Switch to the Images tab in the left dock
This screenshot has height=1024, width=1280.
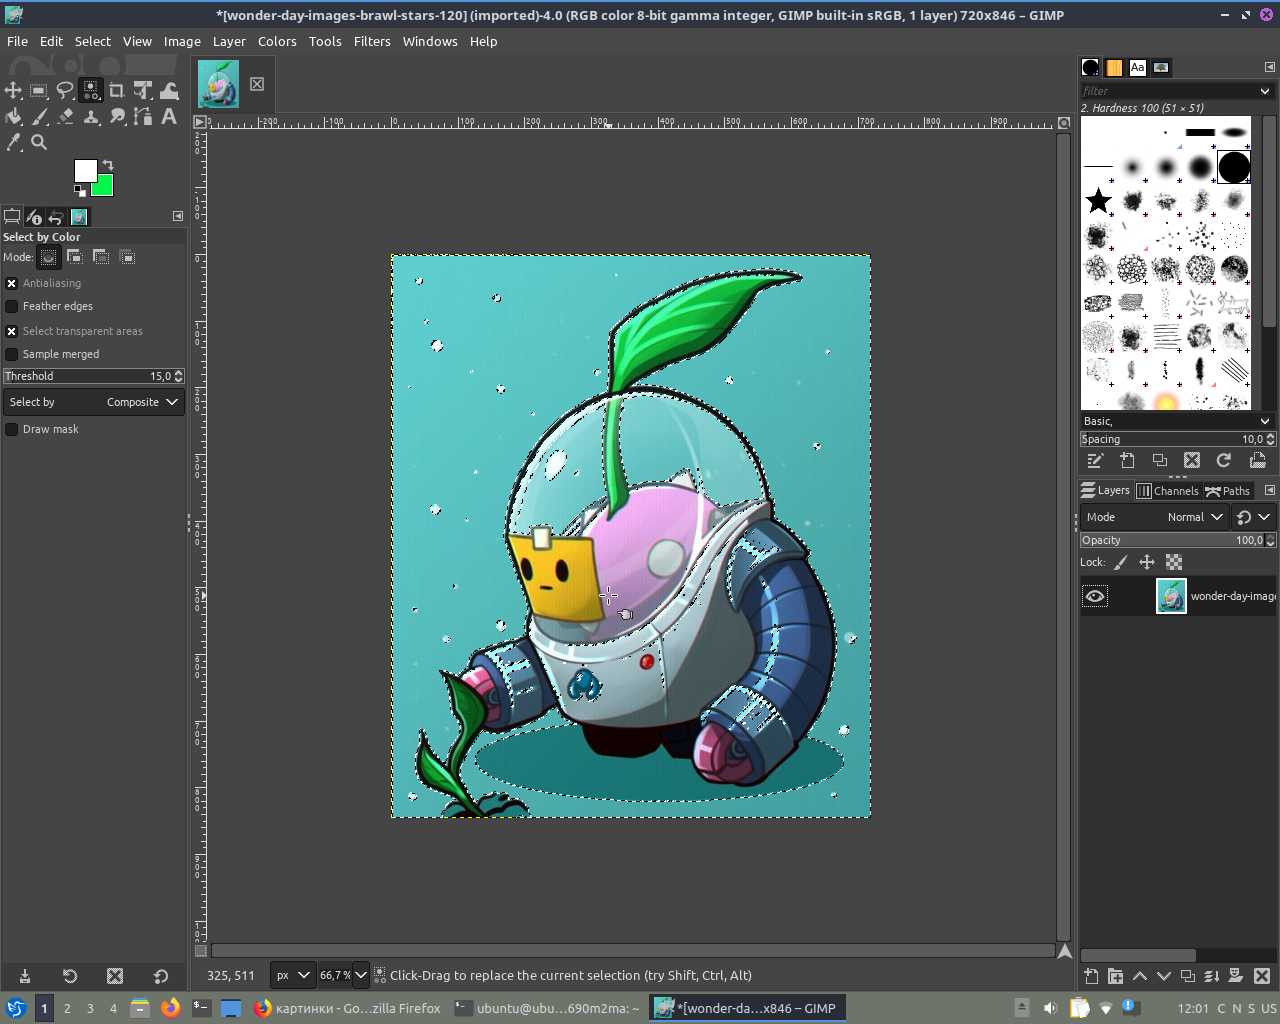pos(79,217)
